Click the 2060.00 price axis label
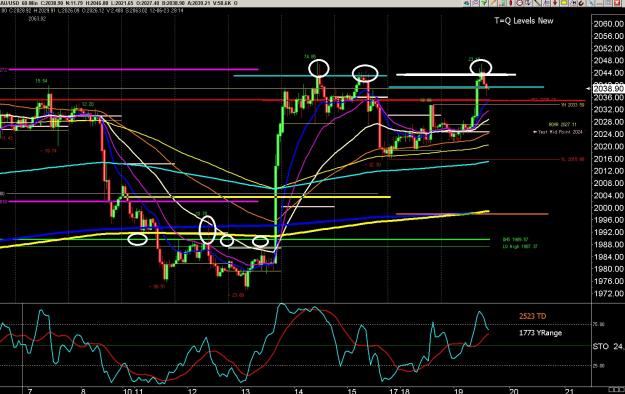Viewport: 625px width, 394px height. pyautogui.click(x=608, y=24)
